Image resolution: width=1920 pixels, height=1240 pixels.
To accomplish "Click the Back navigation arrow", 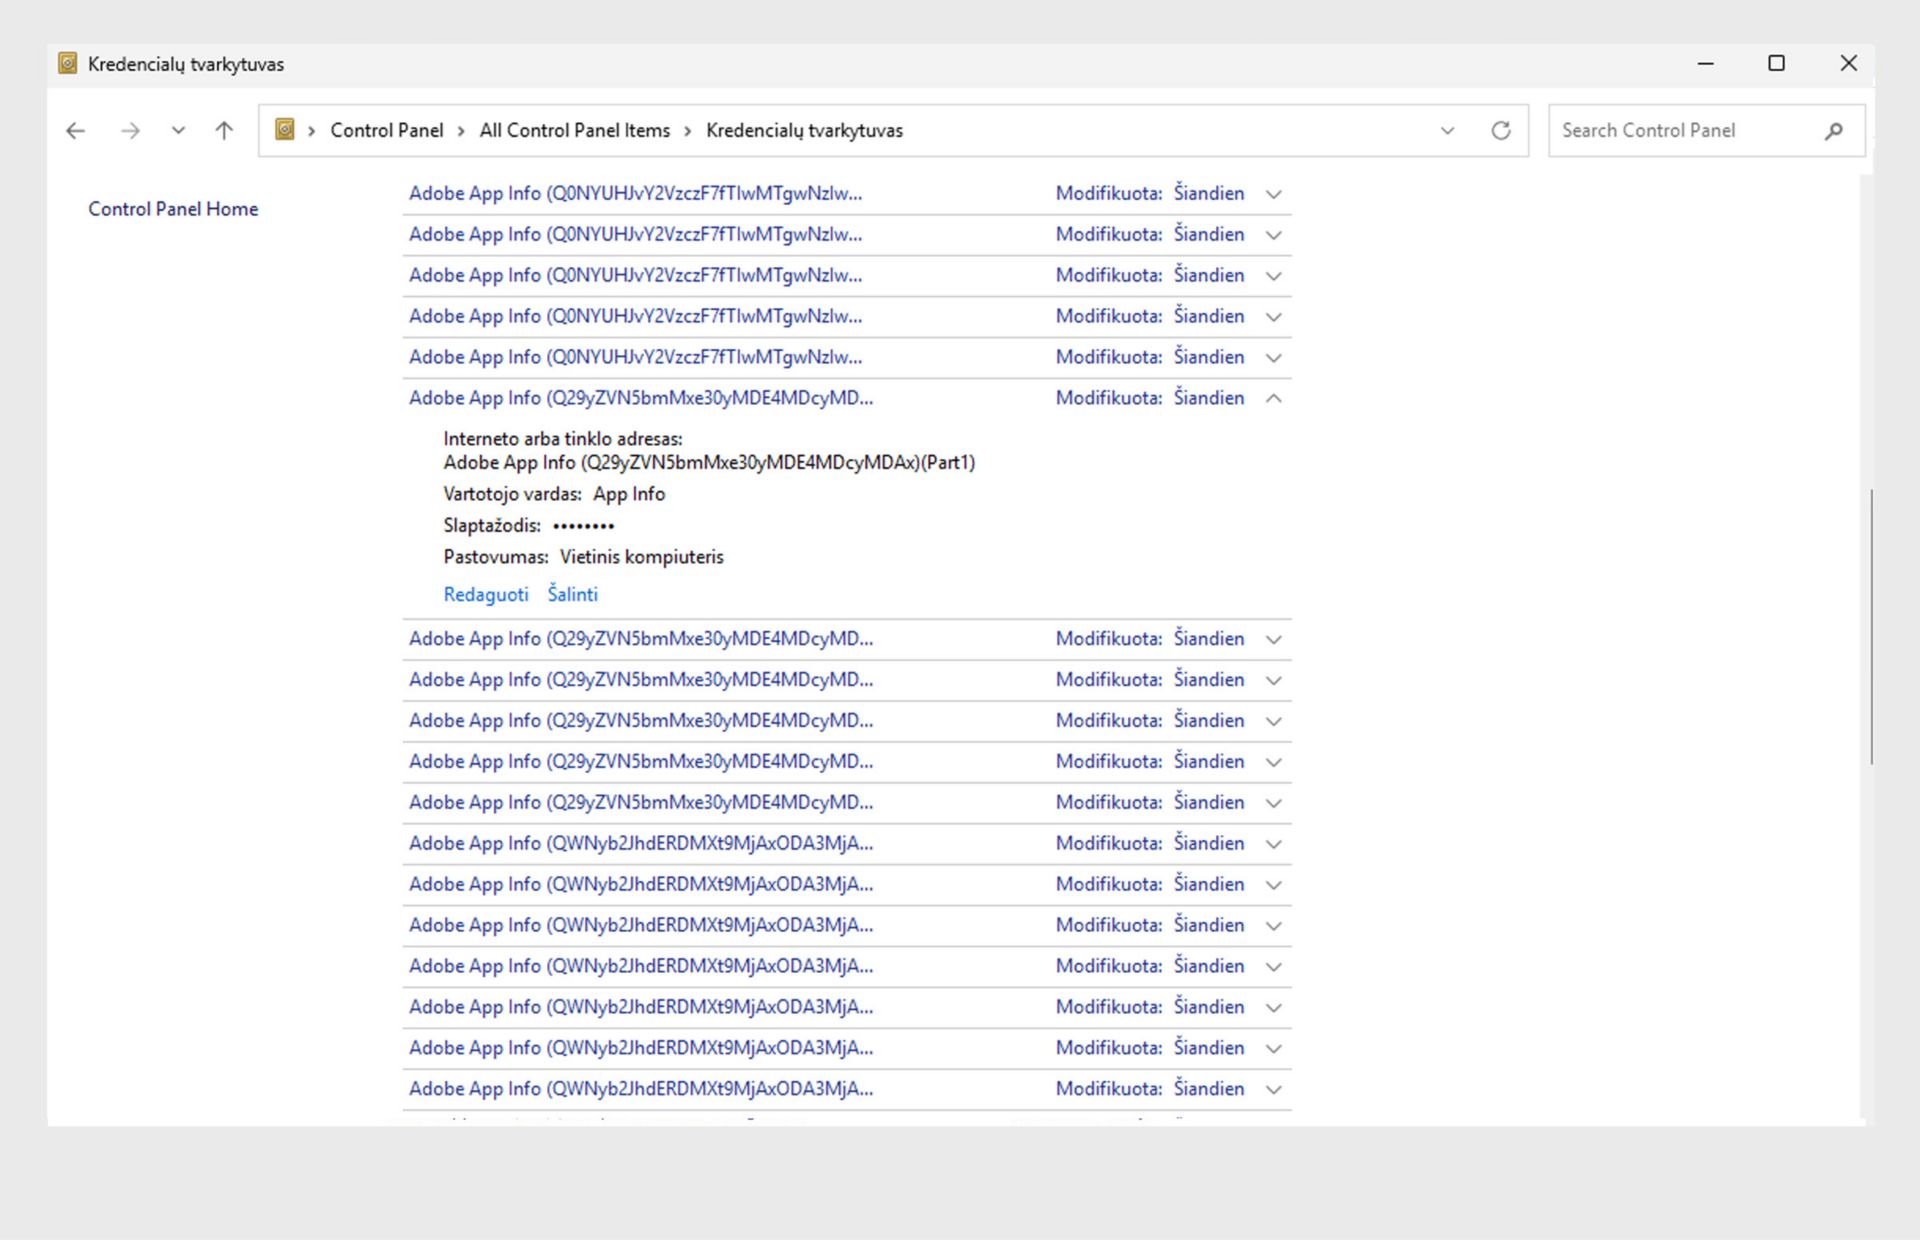I will pos(76,131).
